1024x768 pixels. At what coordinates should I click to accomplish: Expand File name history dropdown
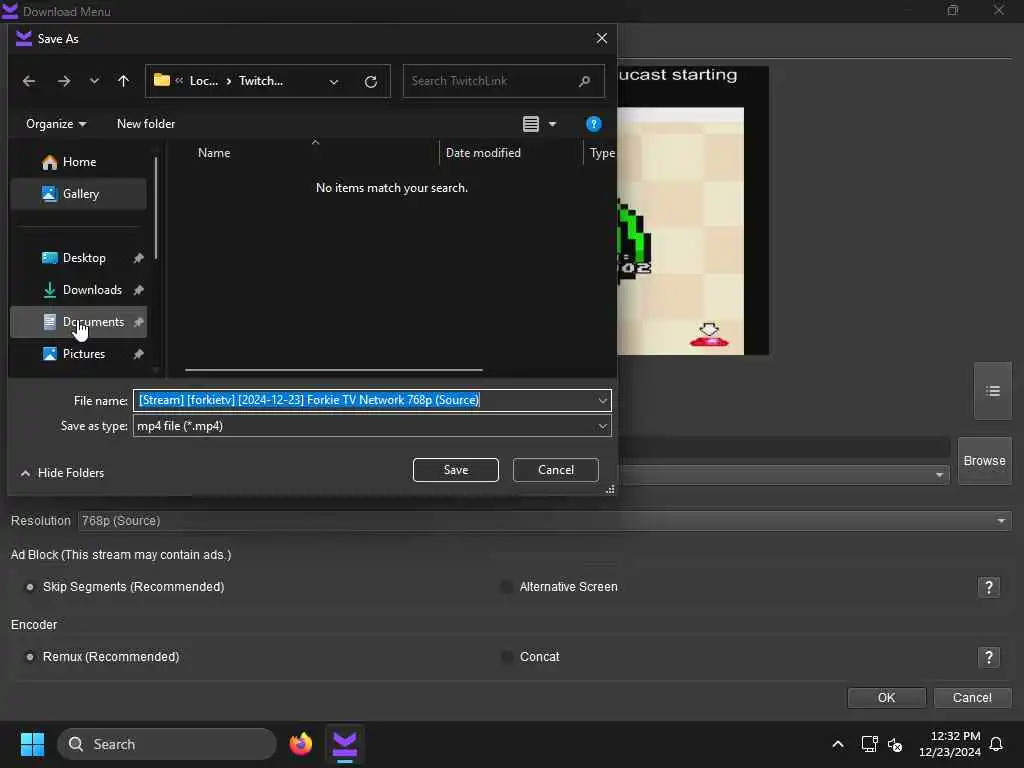tap(602, 400)
